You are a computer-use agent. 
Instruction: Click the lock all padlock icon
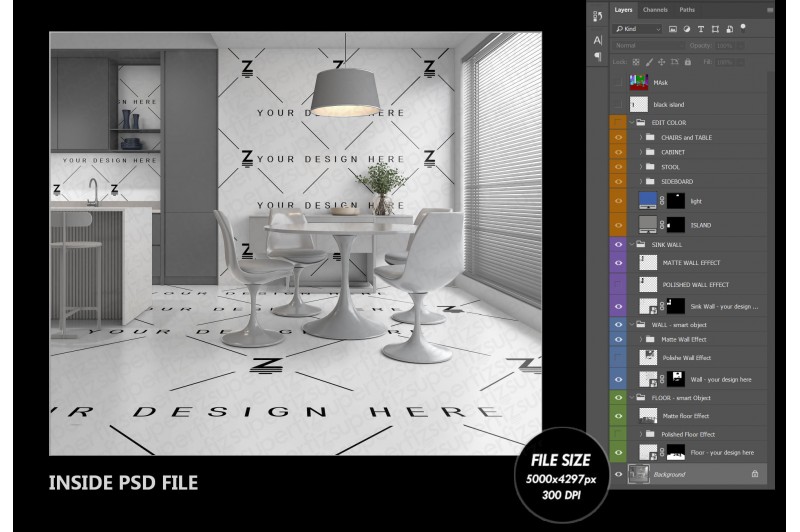point(688,62)
